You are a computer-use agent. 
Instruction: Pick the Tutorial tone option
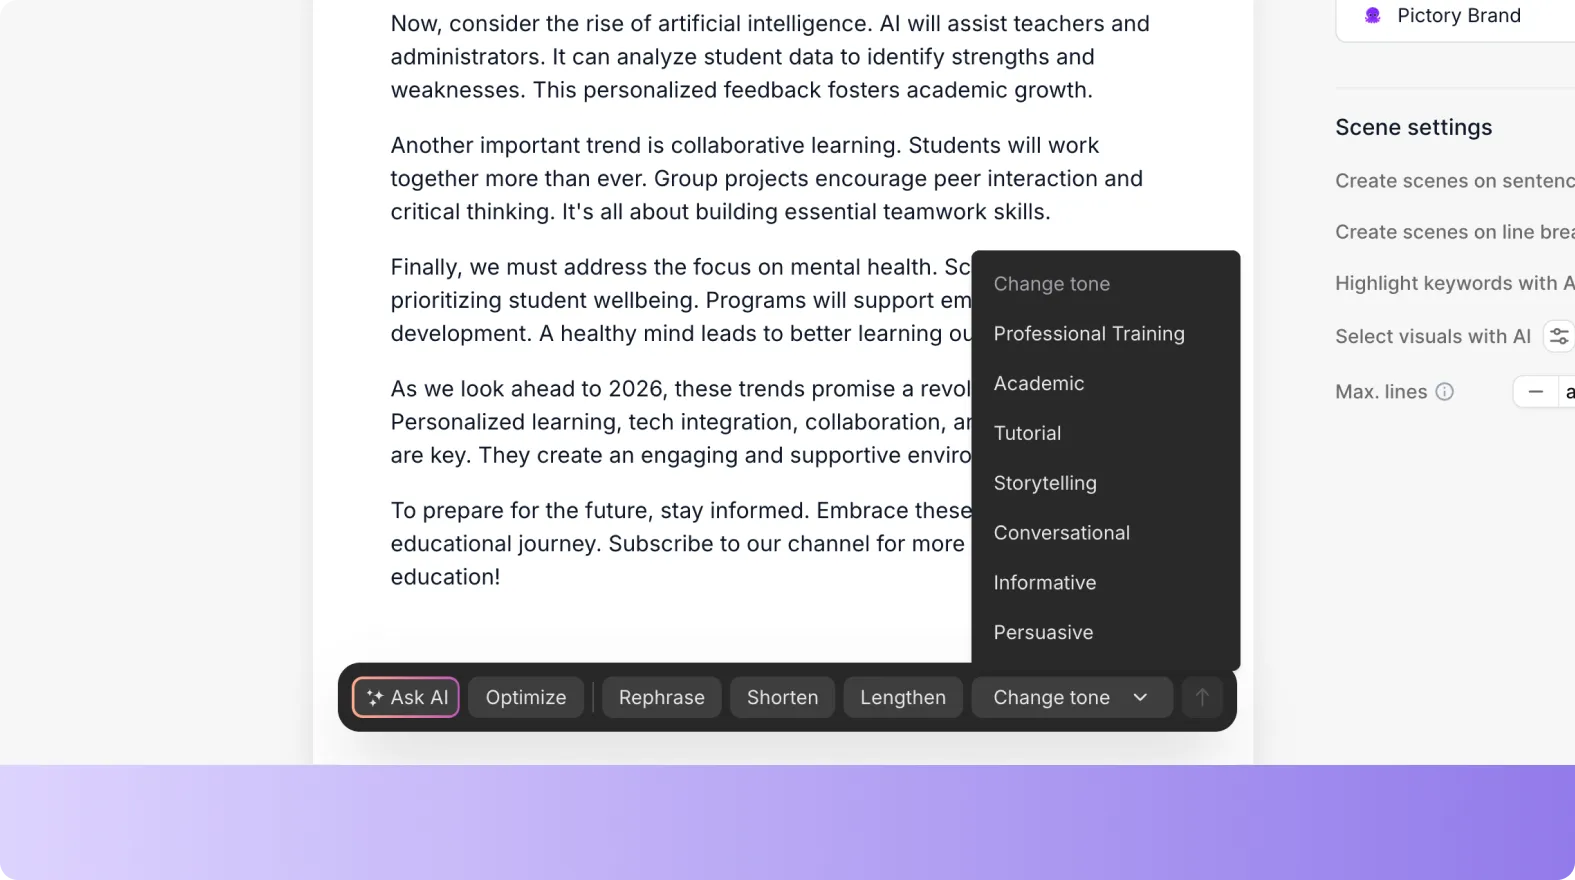(x=1027, y=434)
